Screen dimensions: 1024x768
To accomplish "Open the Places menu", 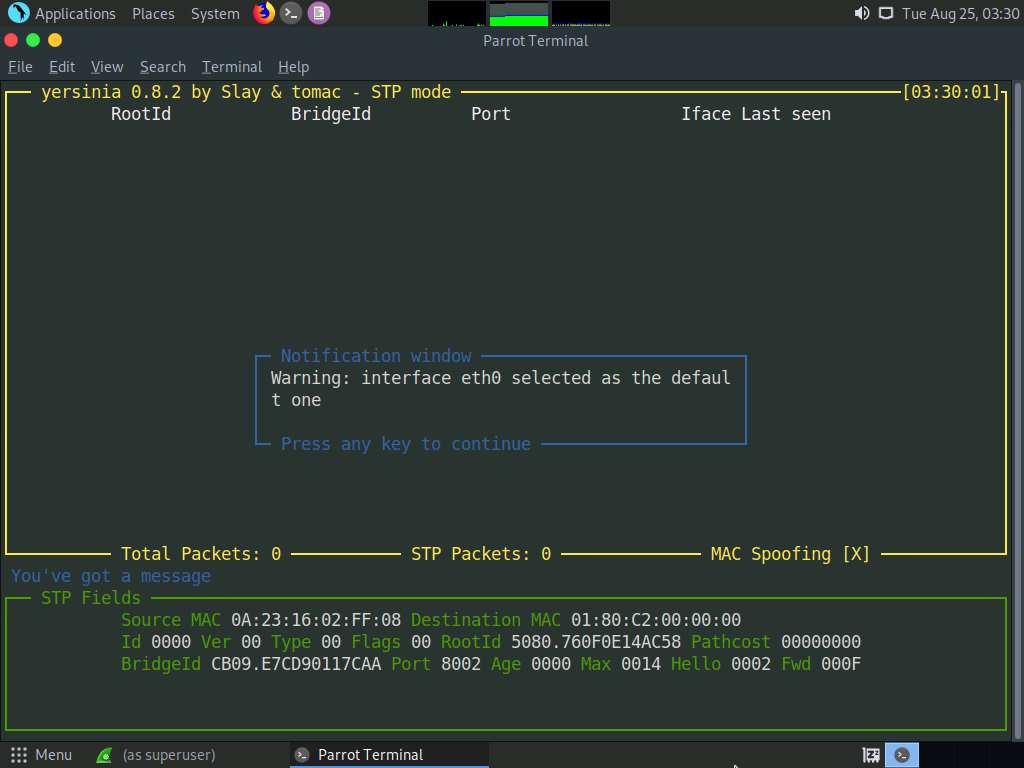I will (x=153, y=14).
